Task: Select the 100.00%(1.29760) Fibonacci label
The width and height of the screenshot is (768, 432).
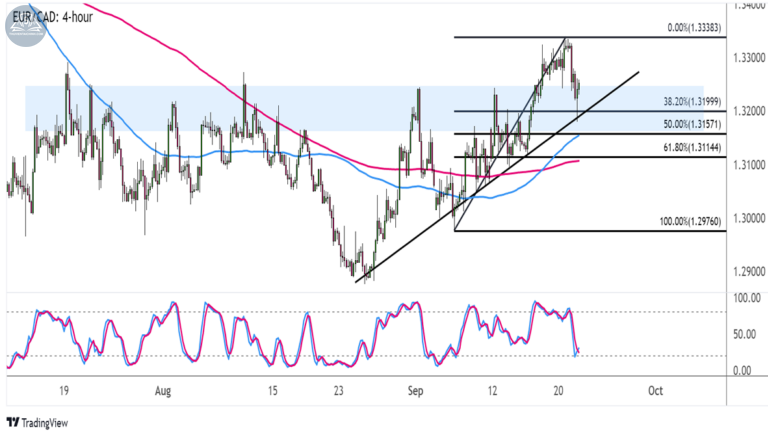Action: tap(690, 222)
